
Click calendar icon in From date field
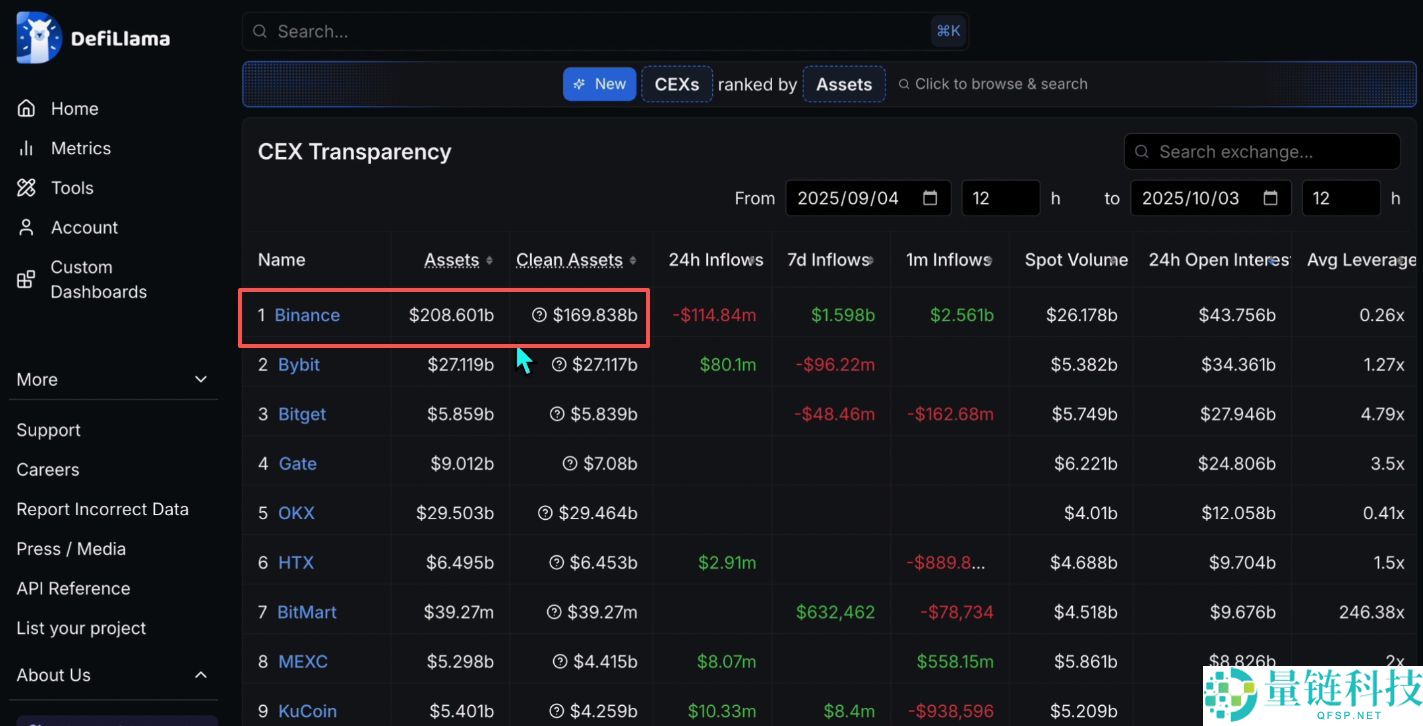coord(930,198)
